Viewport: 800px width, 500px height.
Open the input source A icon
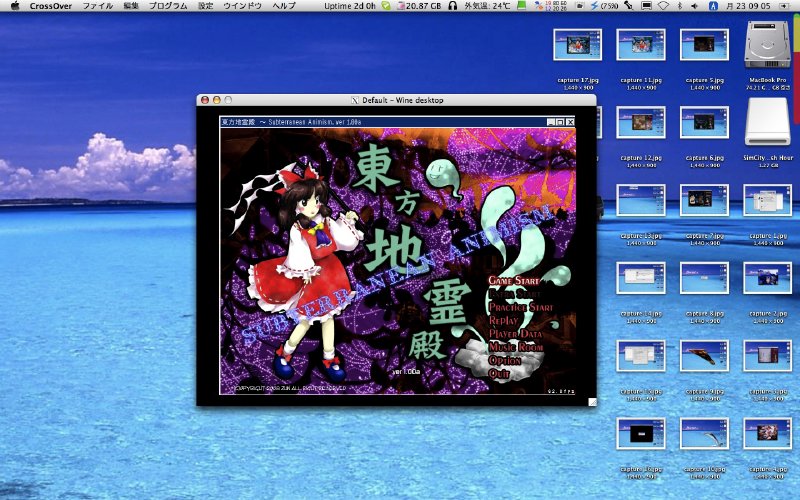pyautogui.click(x=714, y=6)
